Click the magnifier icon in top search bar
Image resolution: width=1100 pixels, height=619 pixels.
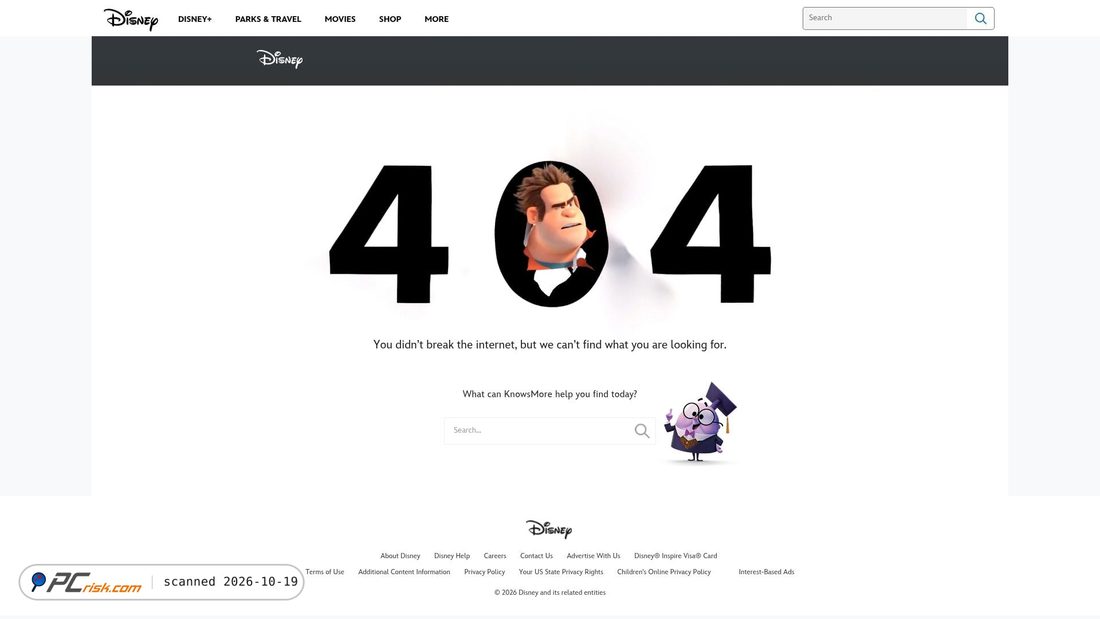980,19
